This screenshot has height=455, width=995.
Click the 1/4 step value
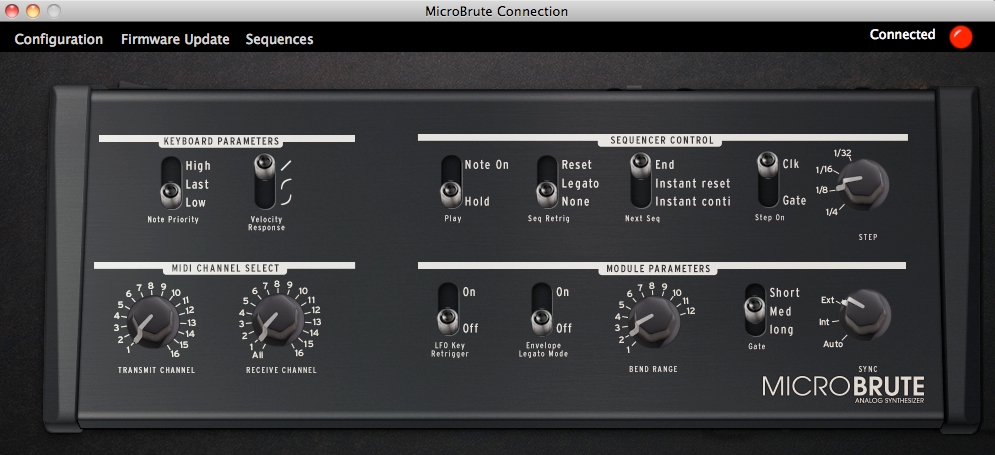[x=830, y=211]
